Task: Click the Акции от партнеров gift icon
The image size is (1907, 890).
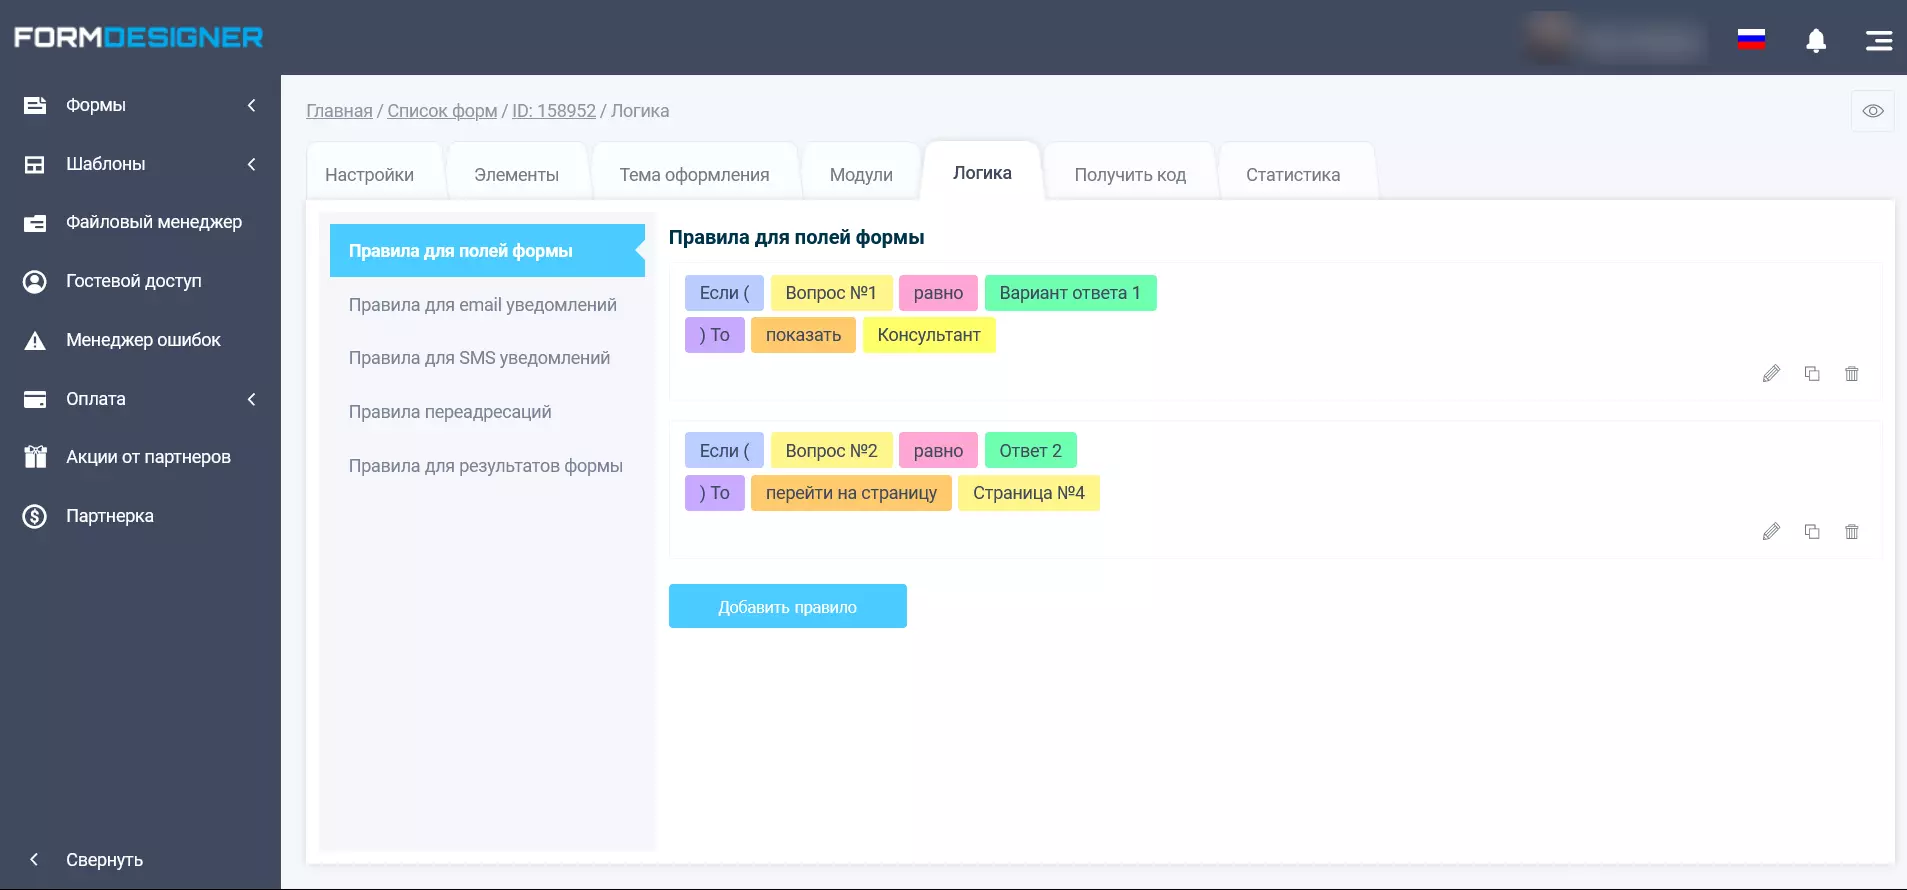Action: (35, 457)
